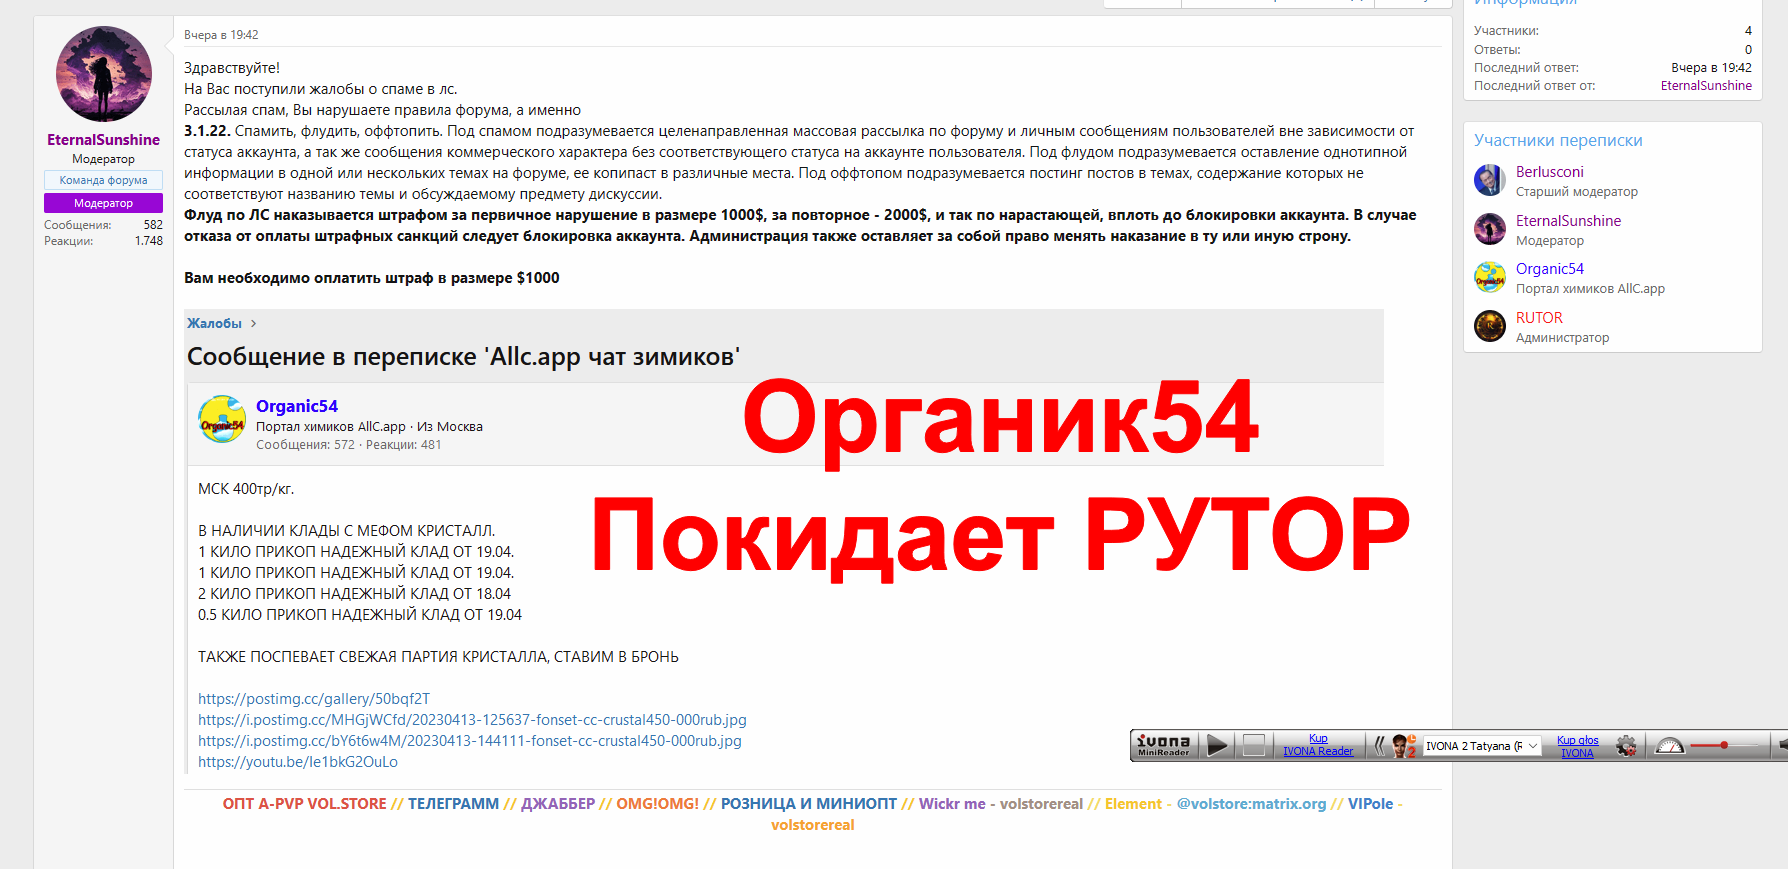Click the Kup głos IVONA link

(x=1577, y=747)
